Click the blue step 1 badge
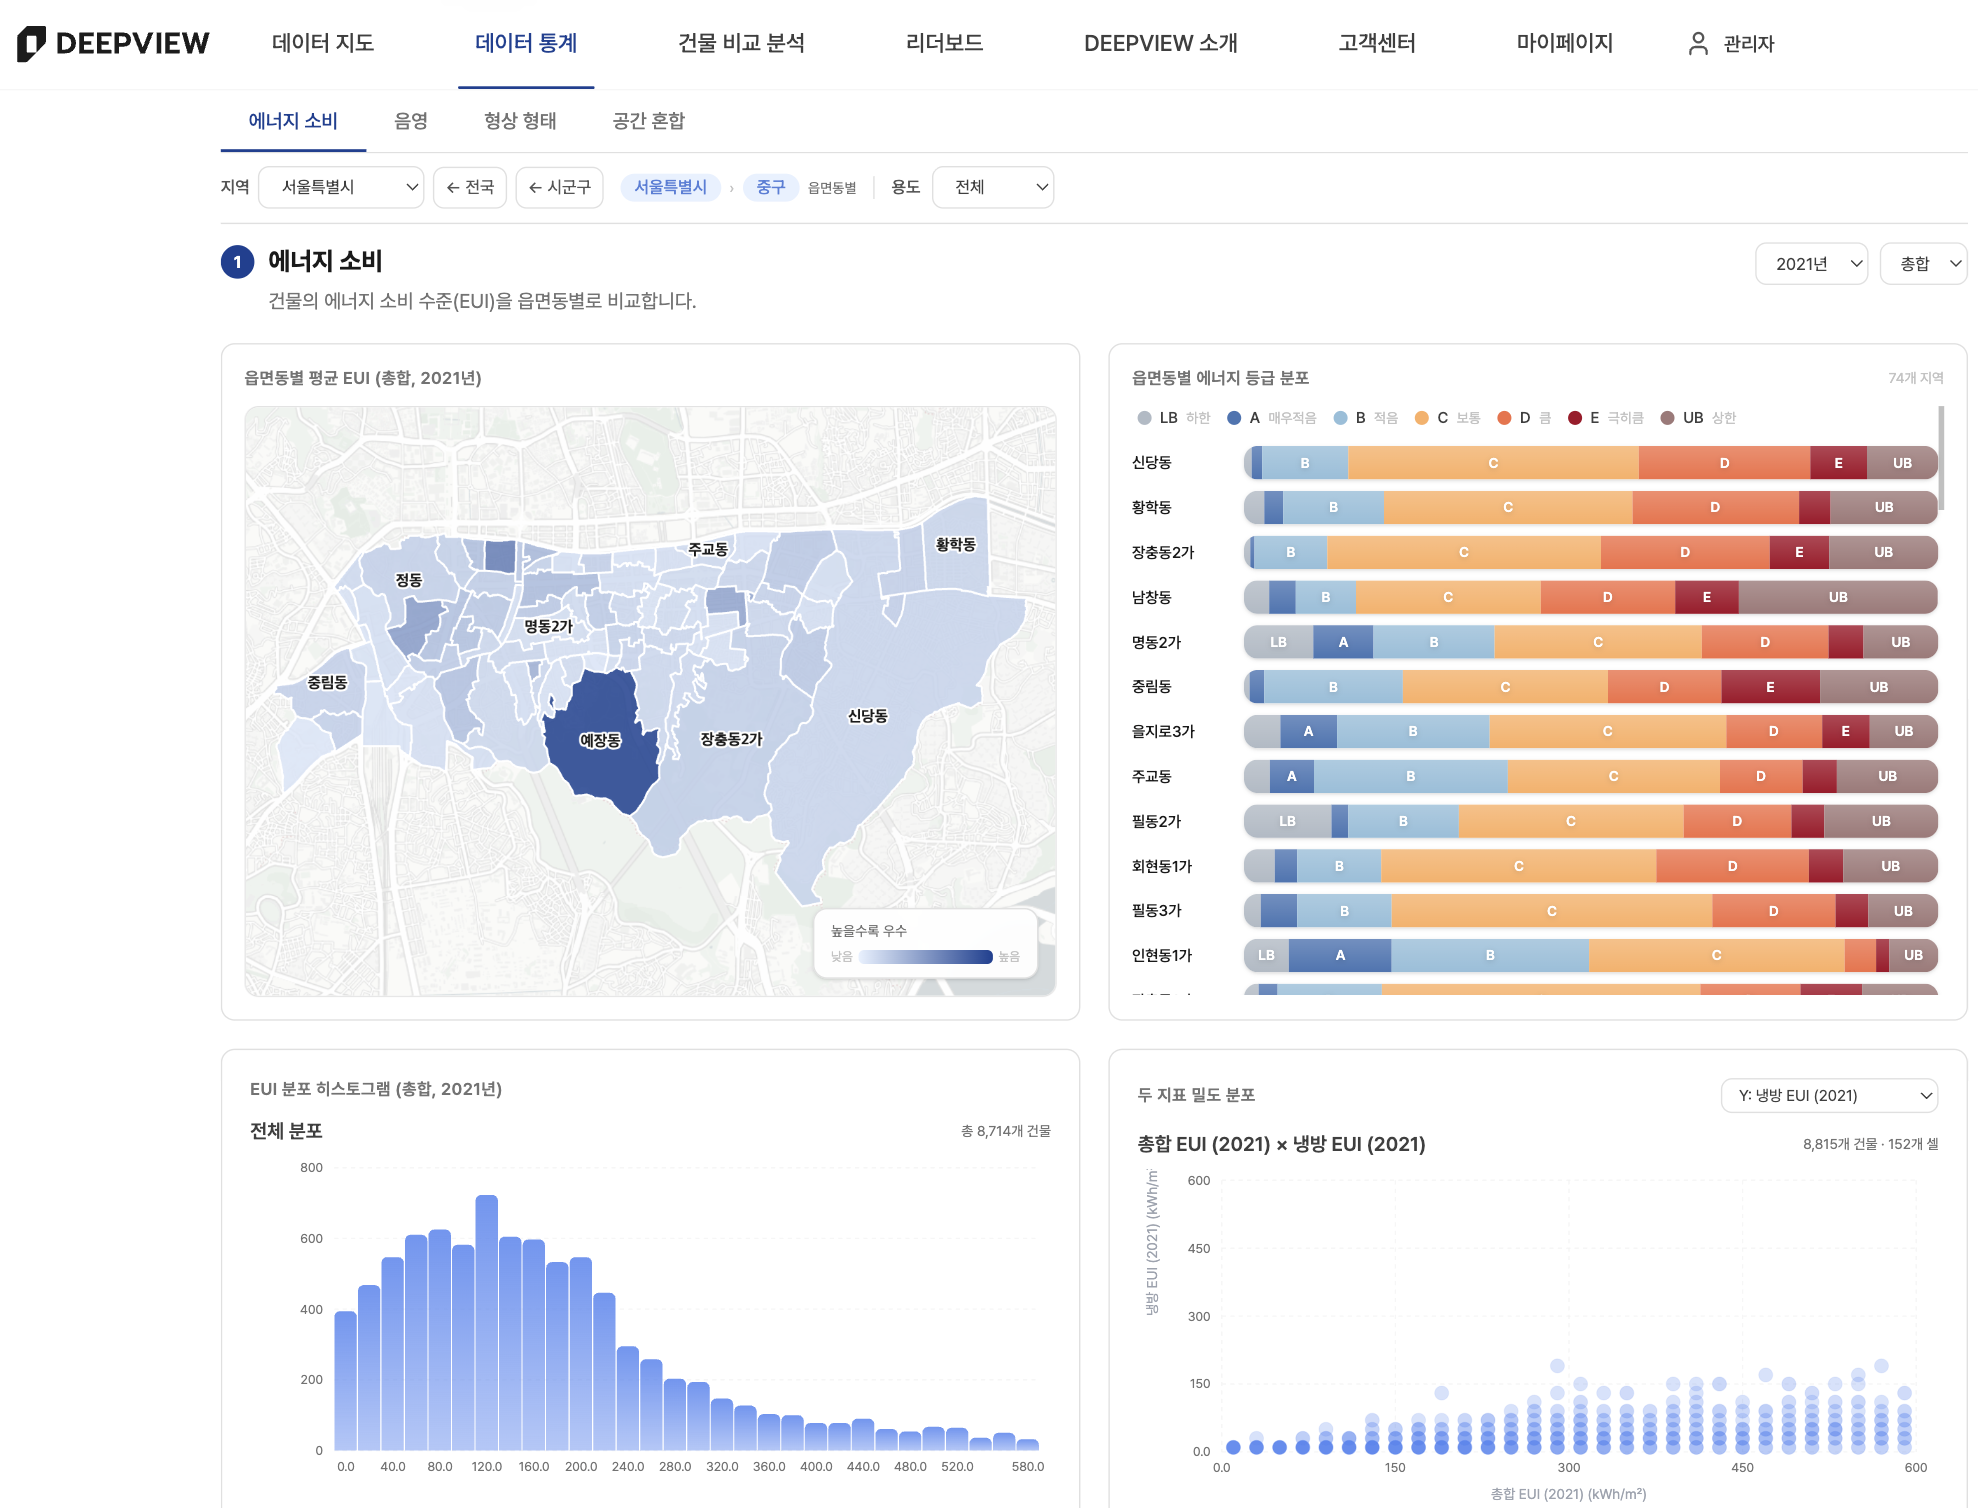 pyautogui.click(x=237, y=262)
